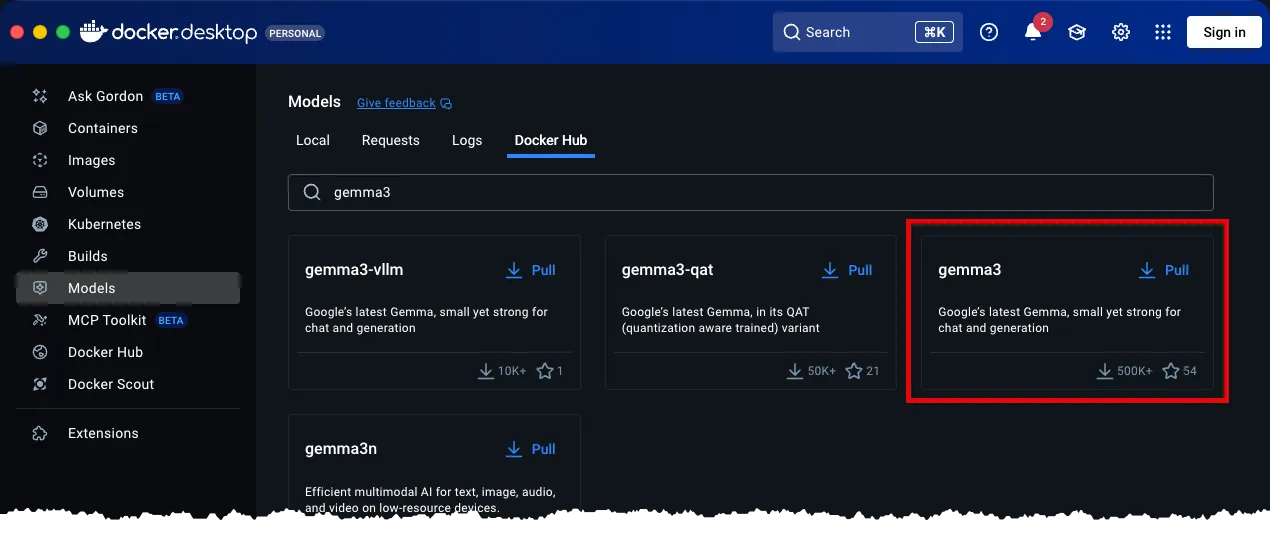Viewport: 1270px width, 544px height.
Task: Click the MCP Toolkit icon
Action: click(40, 320)
